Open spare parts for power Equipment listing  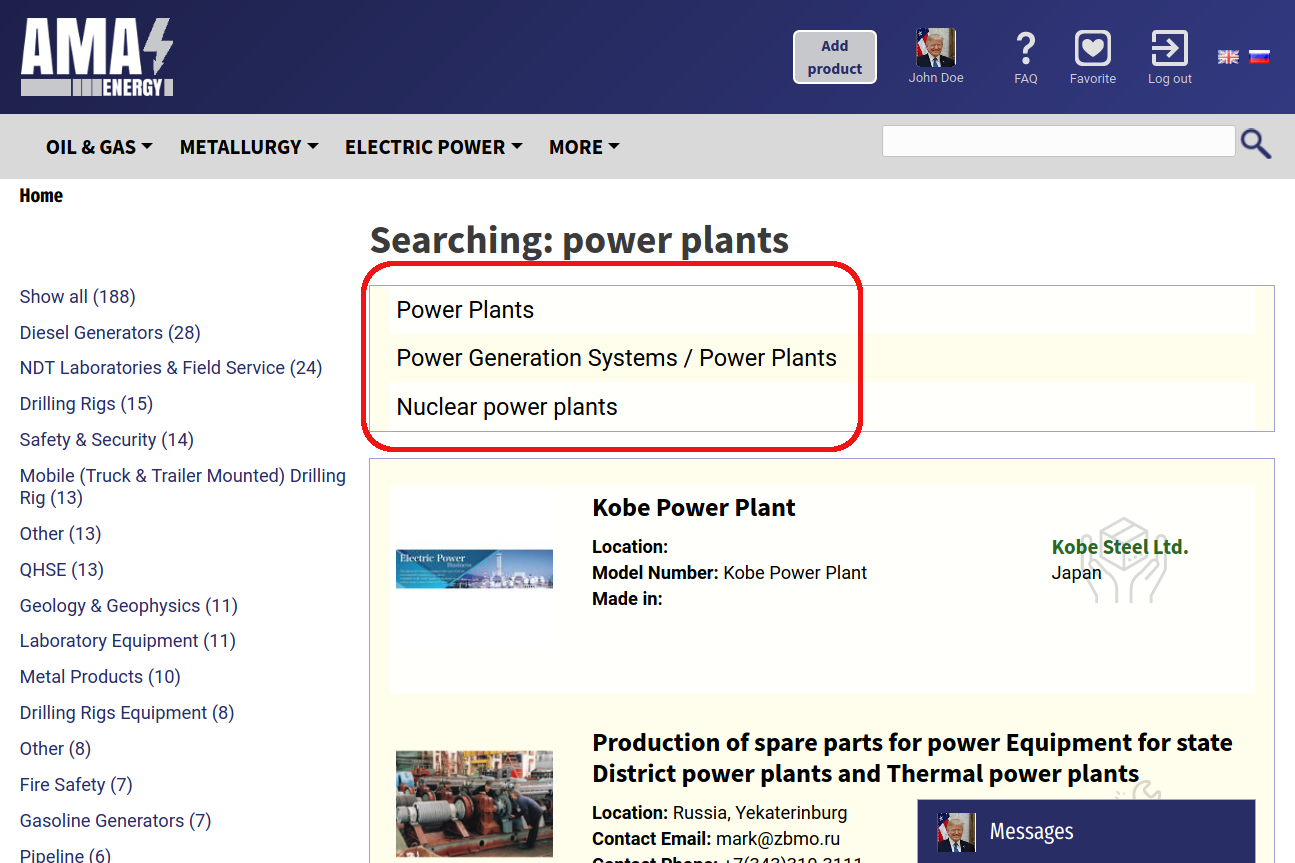tap(912, 758)
